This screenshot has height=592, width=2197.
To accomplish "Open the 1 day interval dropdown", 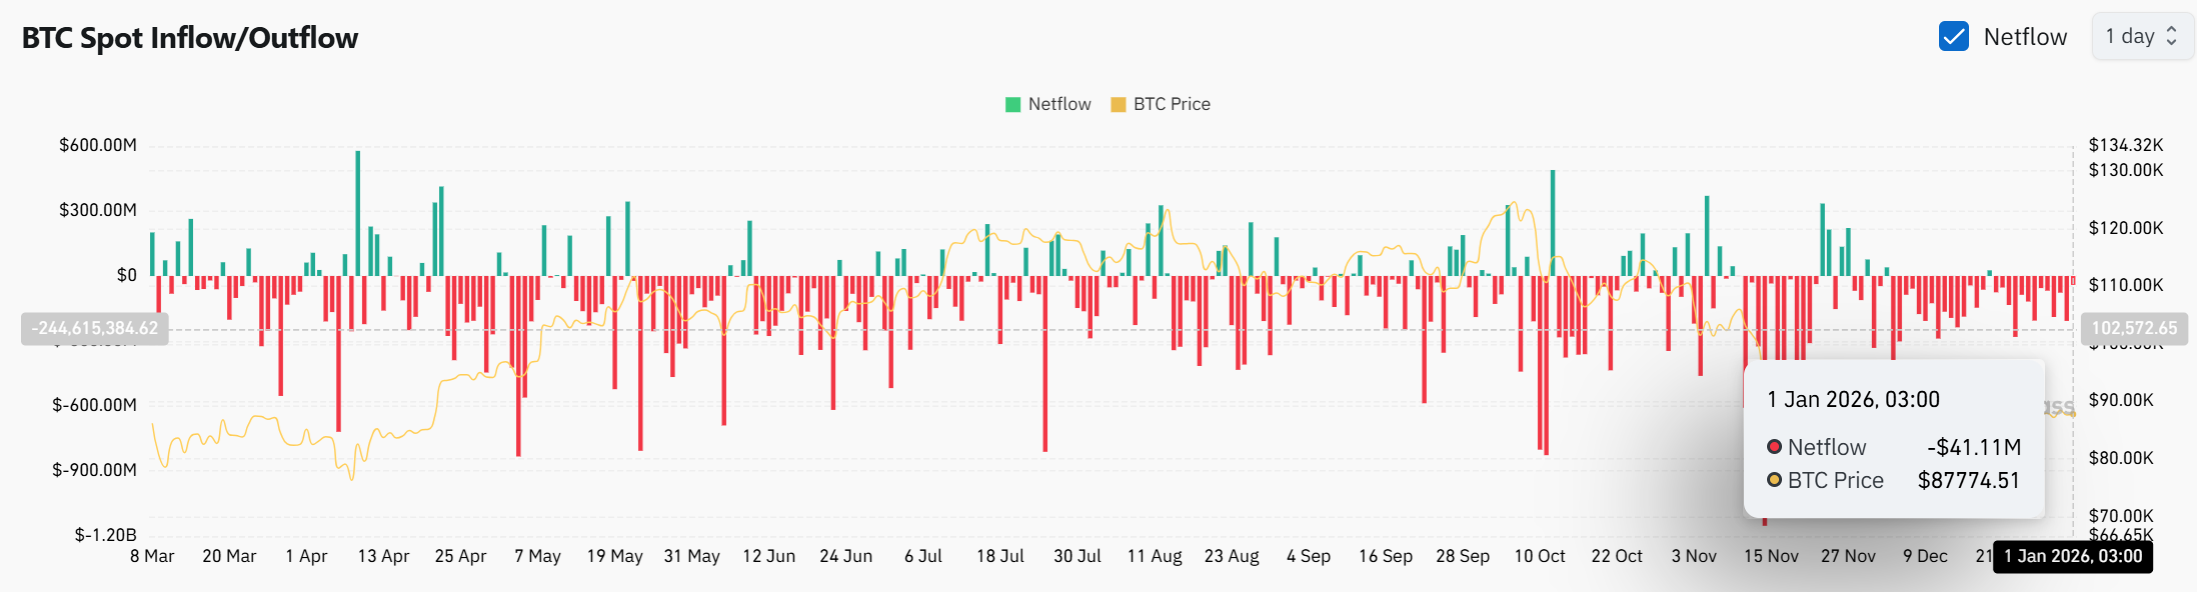I will (2141, 37).
